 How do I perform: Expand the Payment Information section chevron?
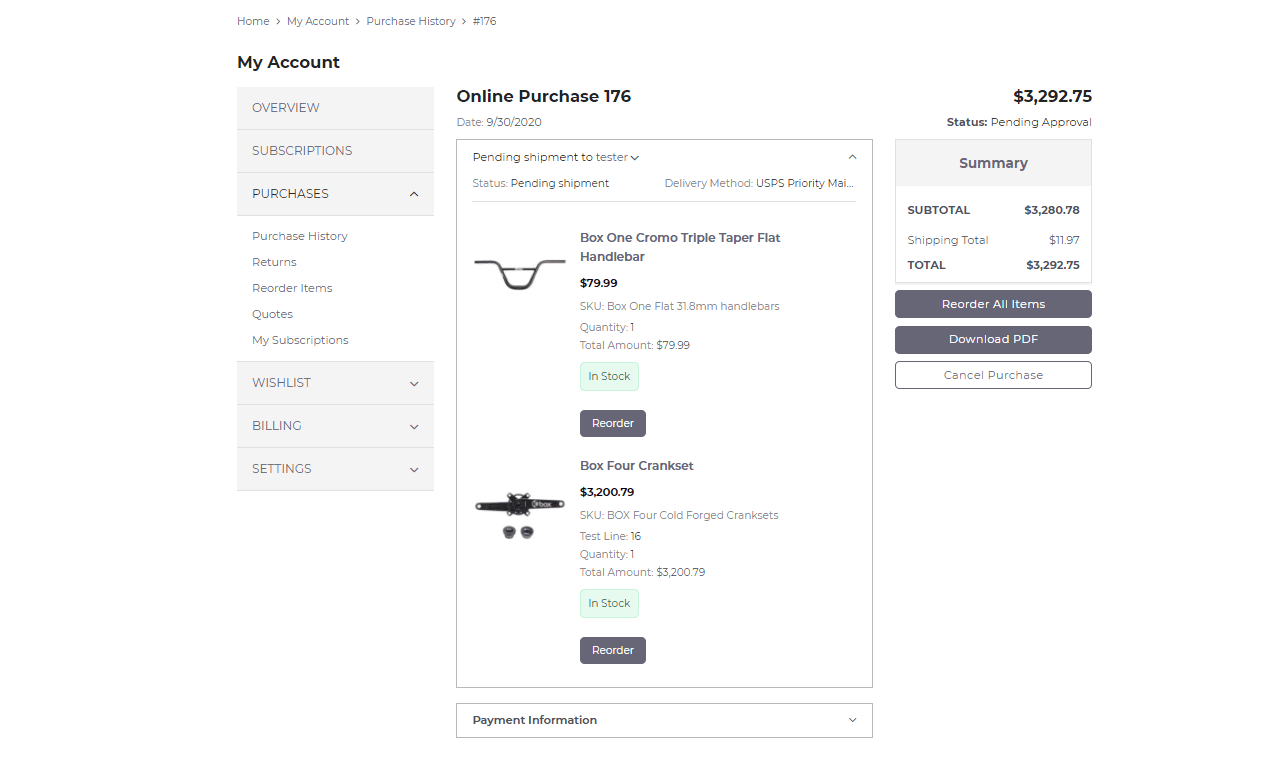[x=852, y=720]
